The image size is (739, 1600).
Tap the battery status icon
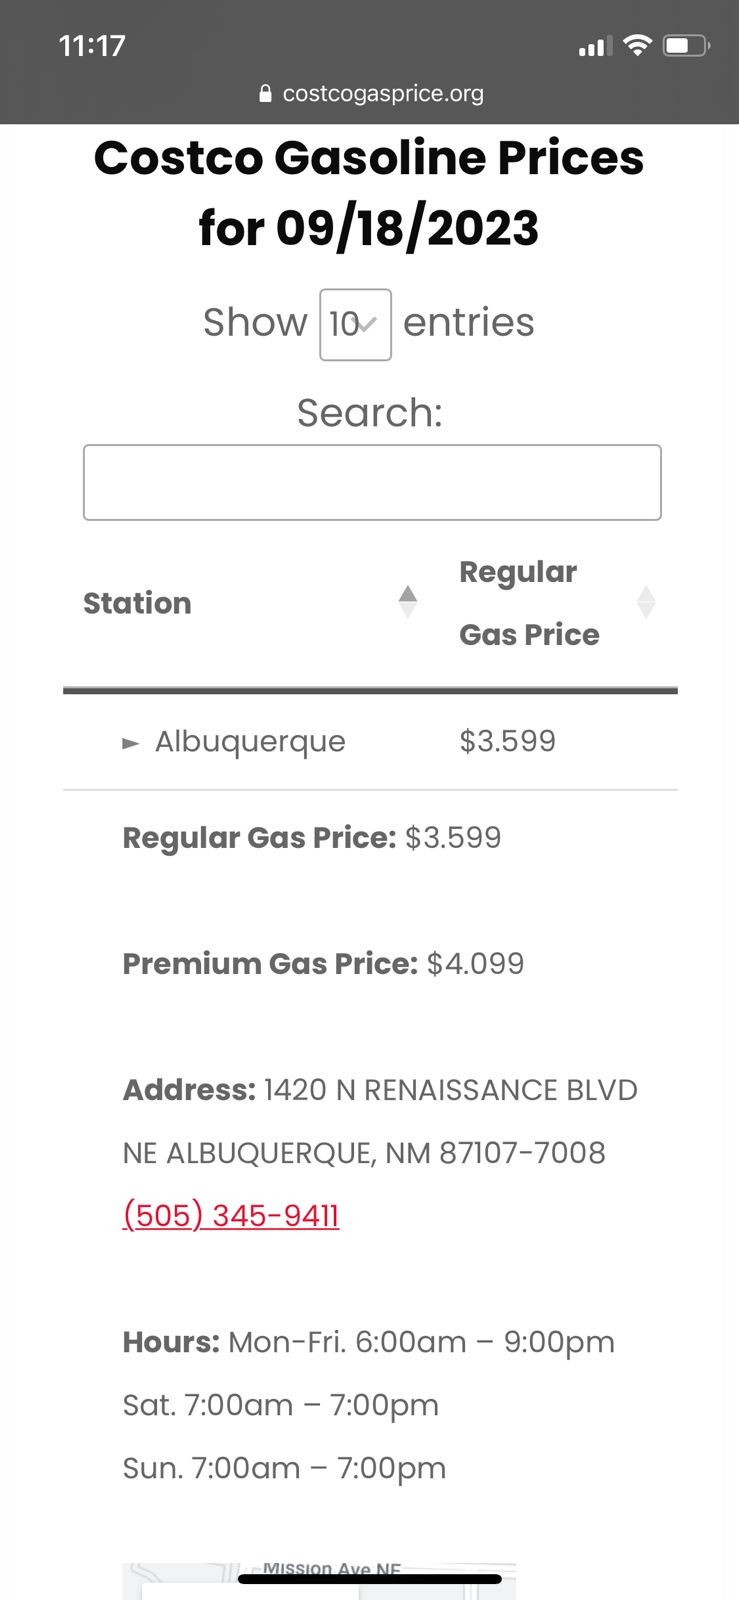[686, 45]
